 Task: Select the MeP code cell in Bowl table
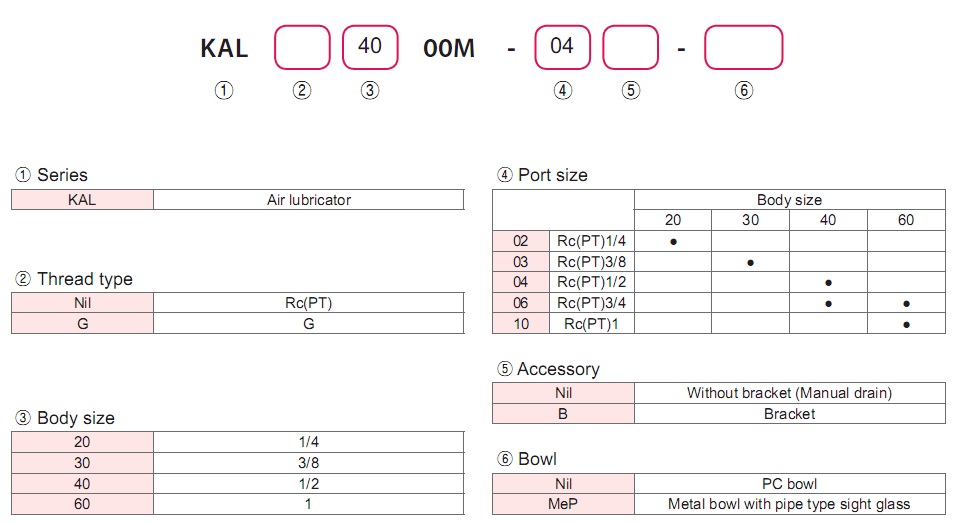pyautogui.click(x=564, y=504)
